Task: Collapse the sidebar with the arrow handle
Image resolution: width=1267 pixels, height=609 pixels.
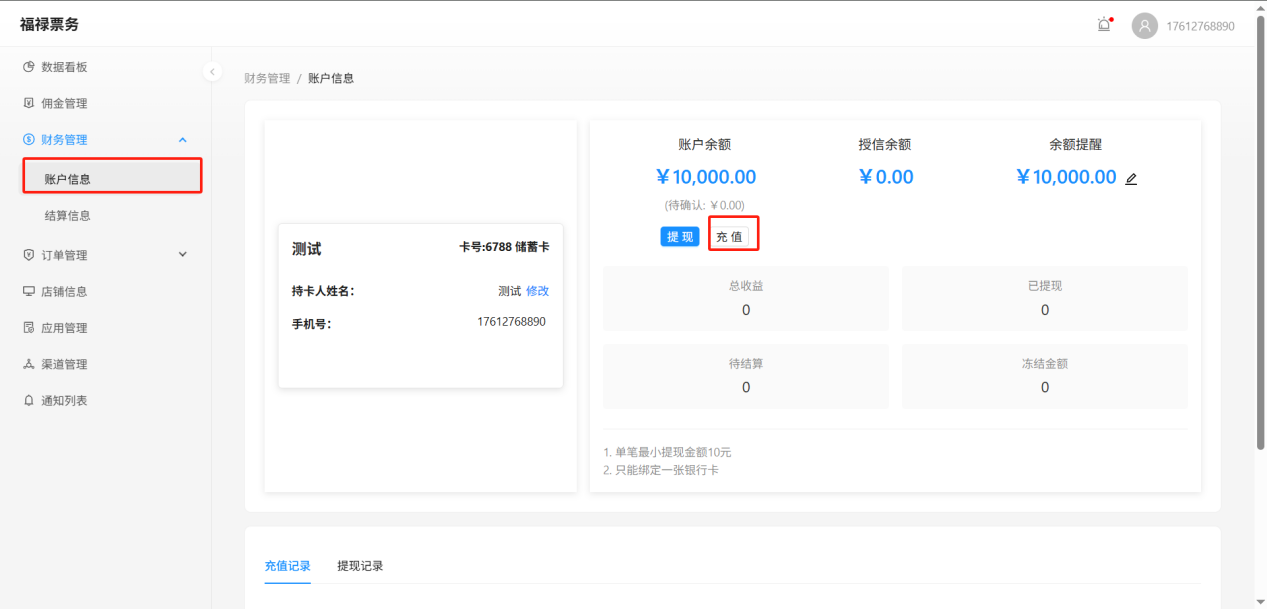Action: point(212,72)
